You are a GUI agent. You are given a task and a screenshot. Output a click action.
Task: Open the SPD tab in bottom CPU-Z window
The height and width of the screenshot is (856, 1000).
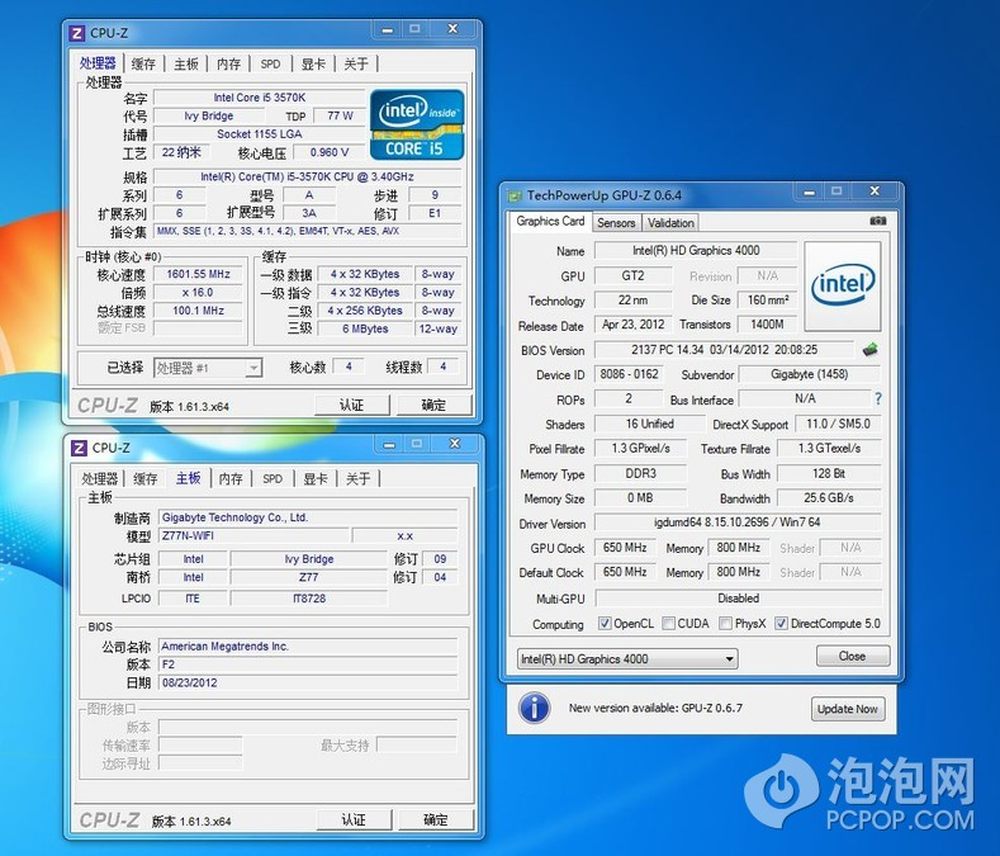(272, 478)
